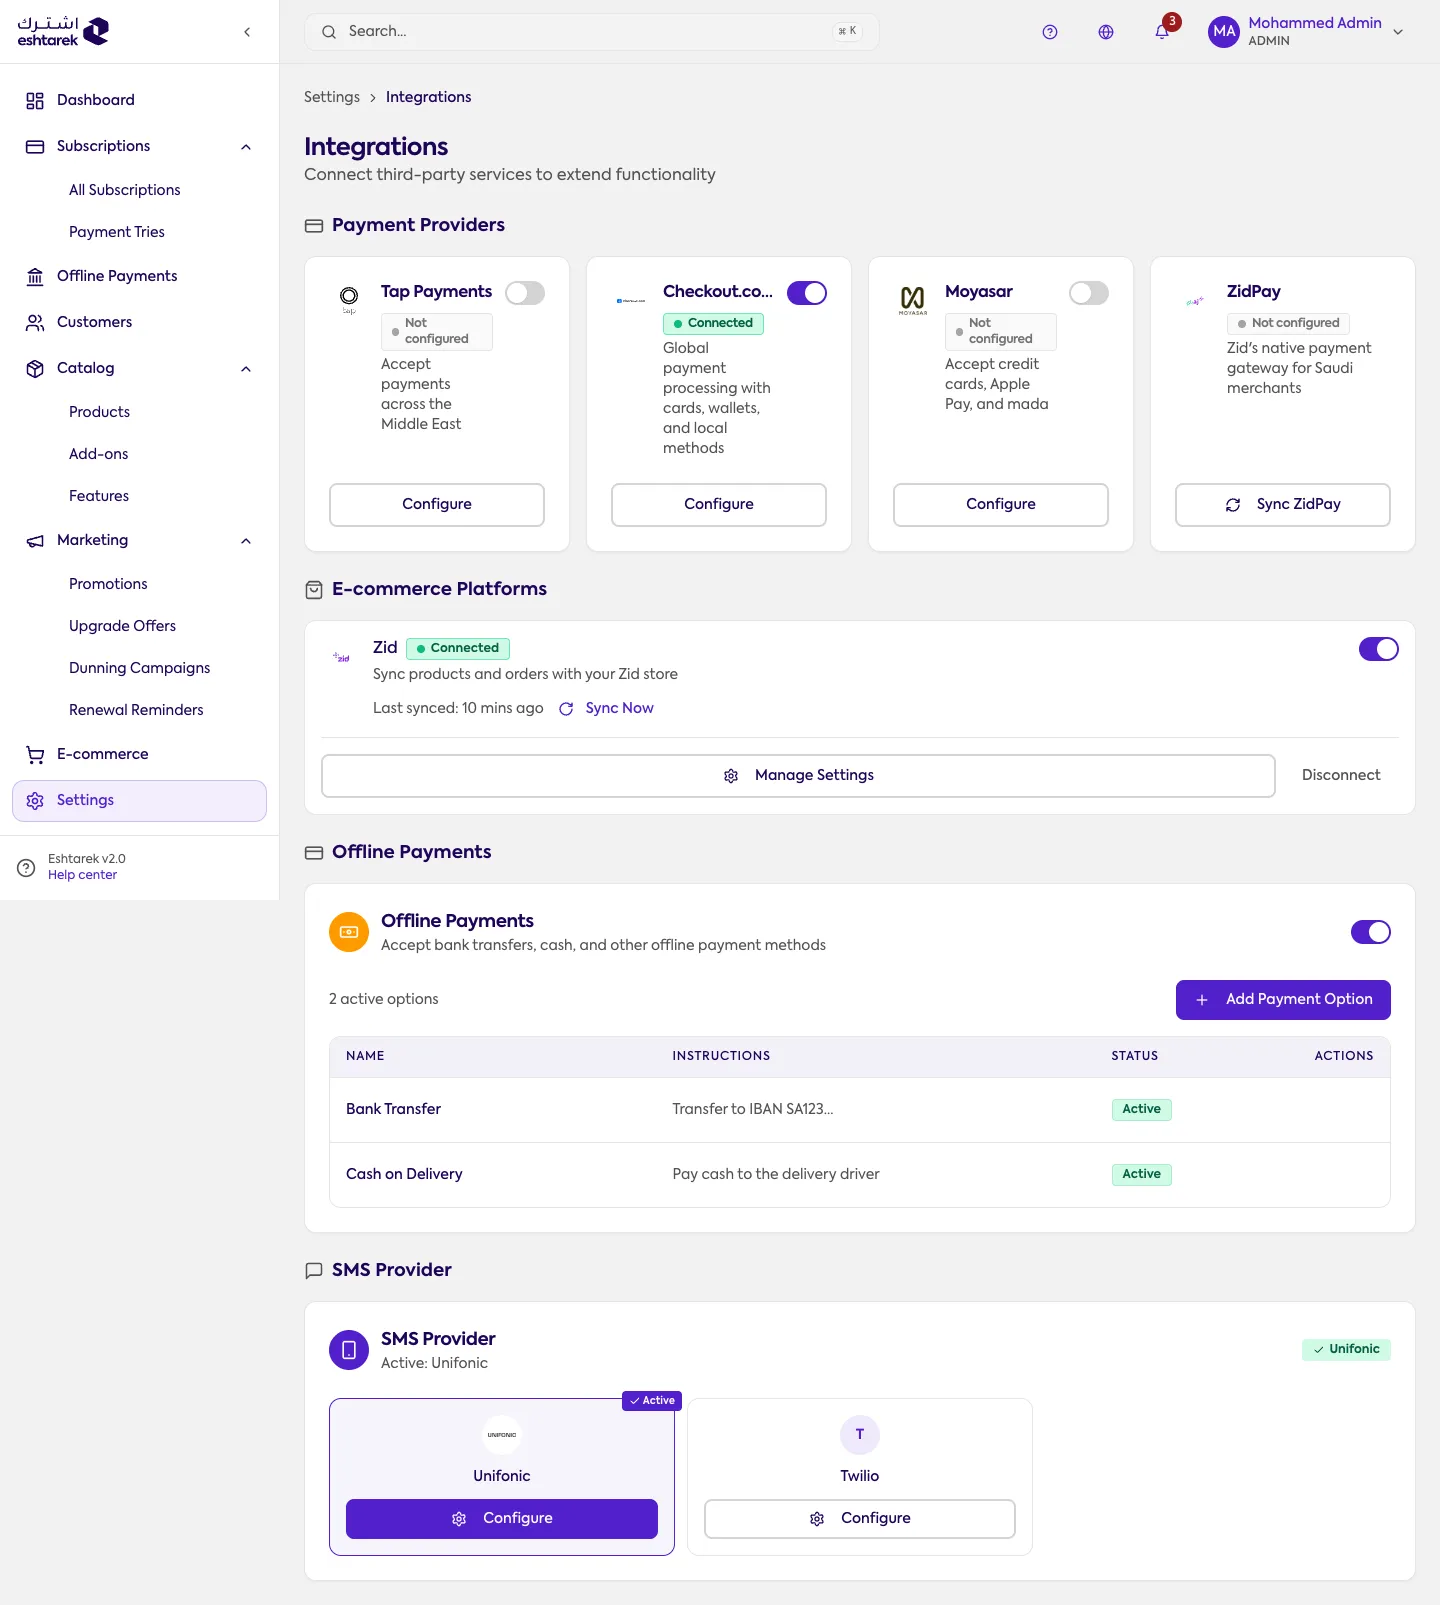Click Sync ZidPay button

pos(1283,505)
